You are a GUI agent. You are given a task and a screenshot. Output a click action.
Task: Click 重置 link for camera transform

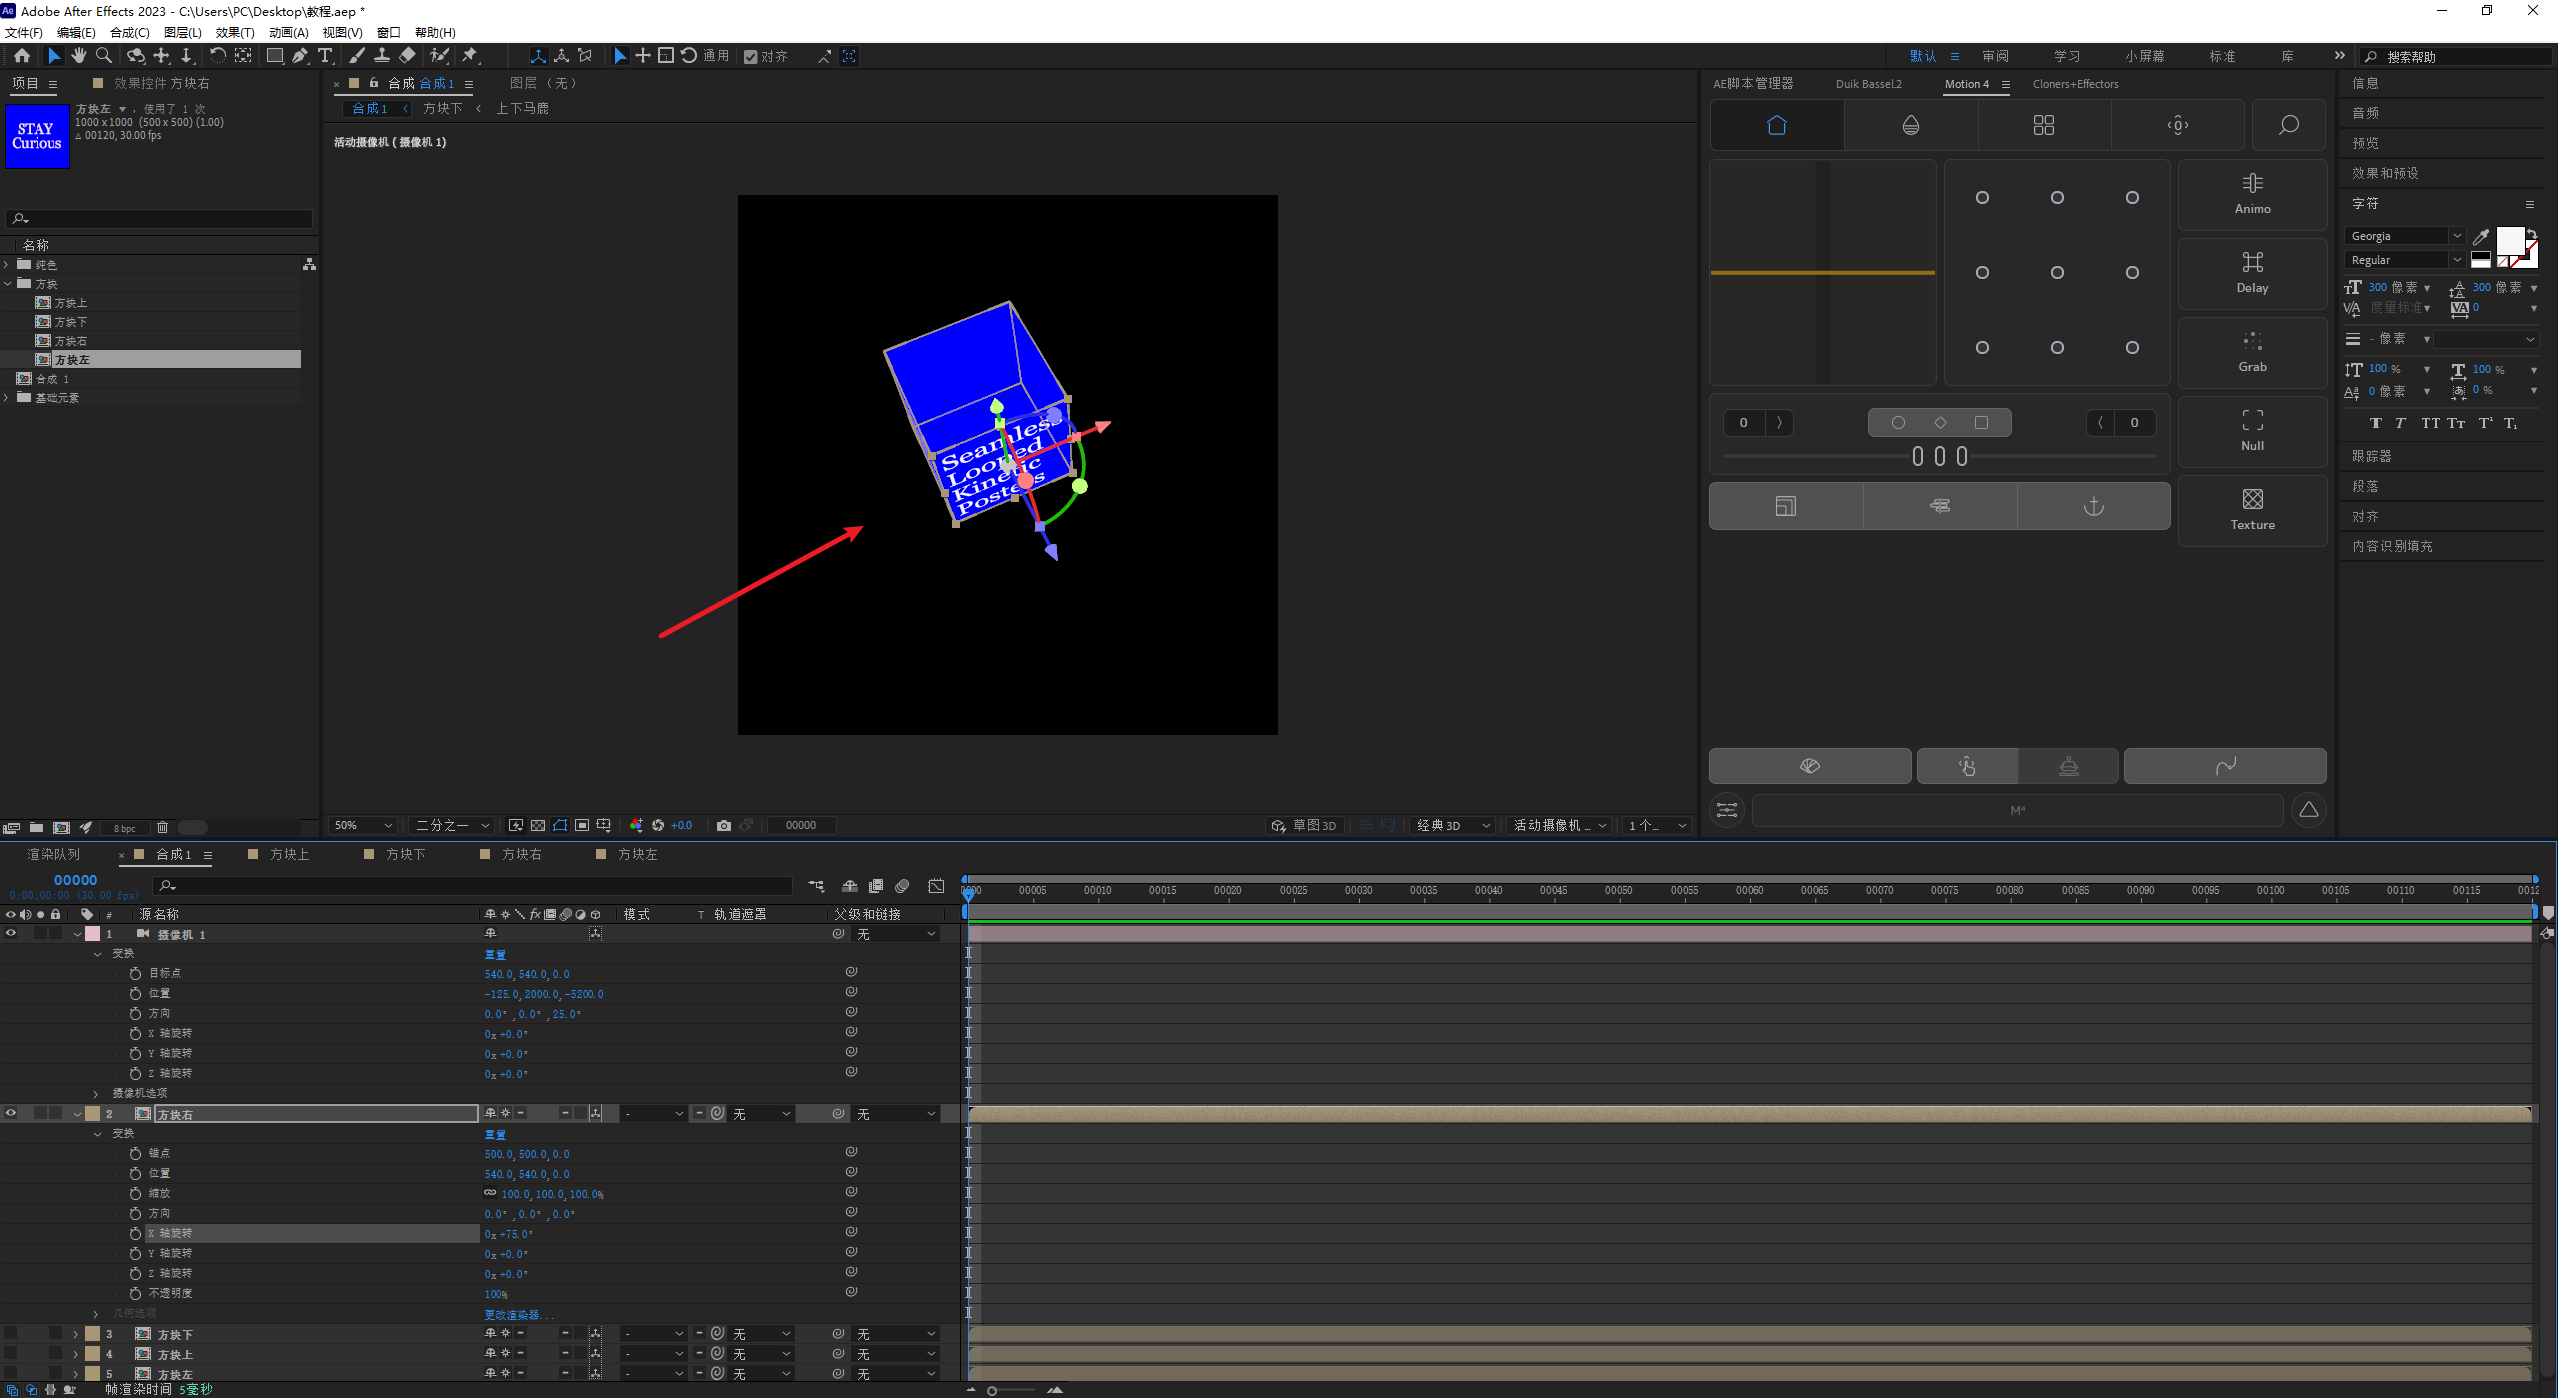[495, 954]
